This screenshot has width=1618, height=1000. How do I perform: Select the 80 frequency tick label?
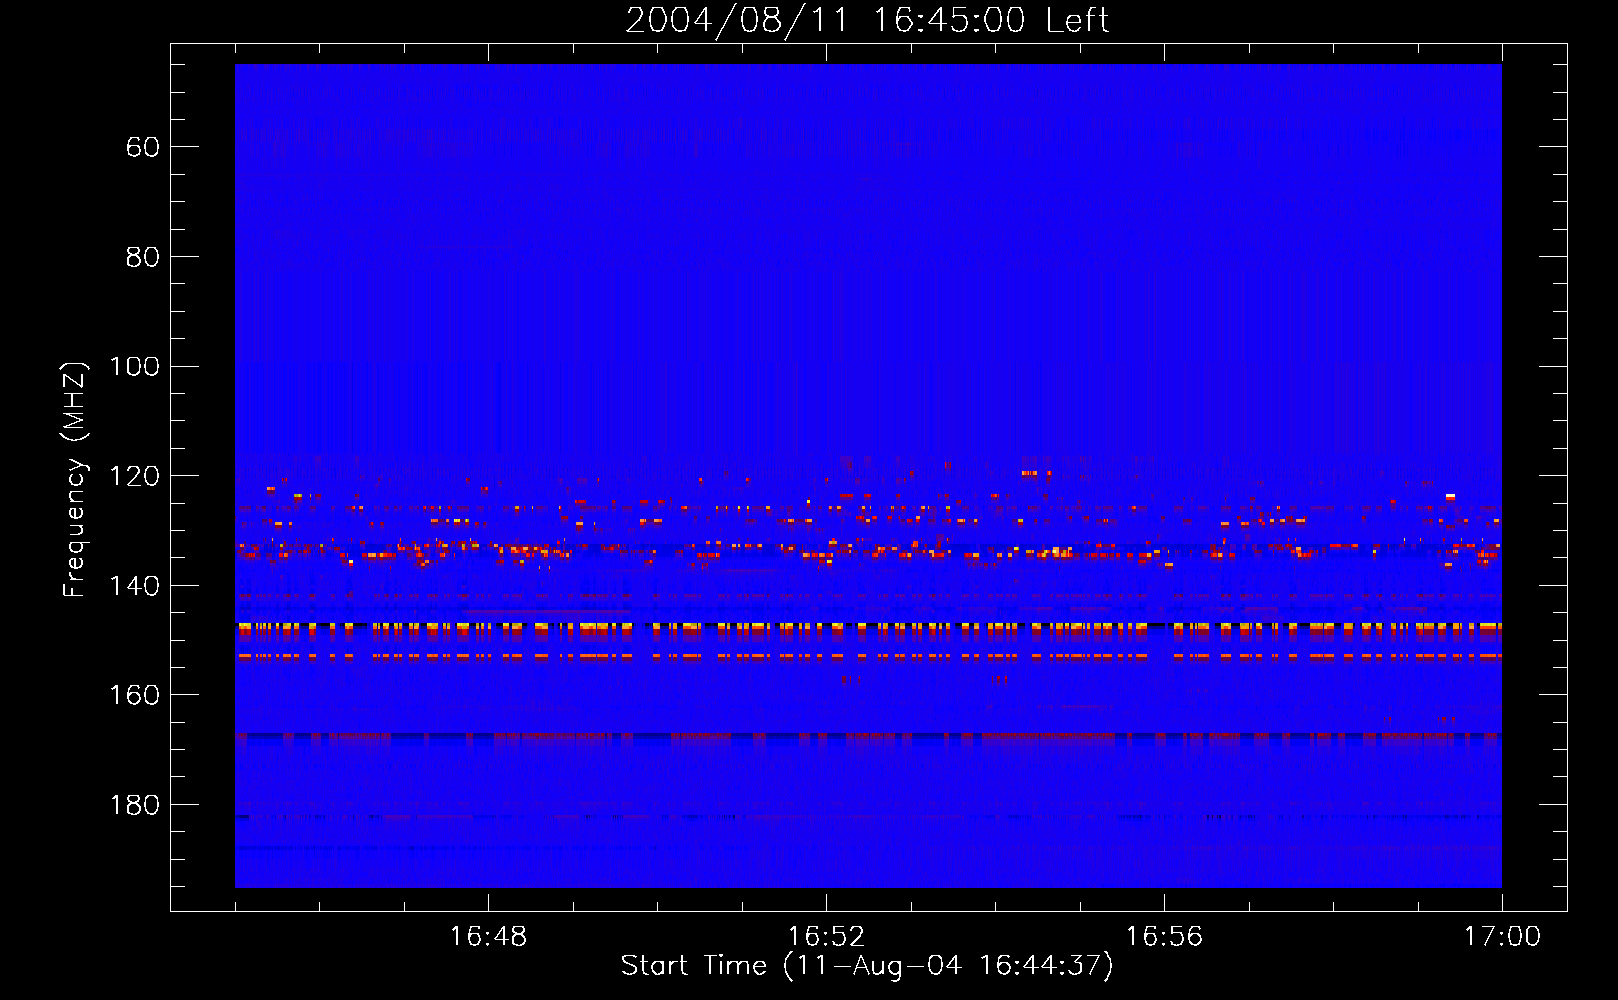(x=143, y=258)
